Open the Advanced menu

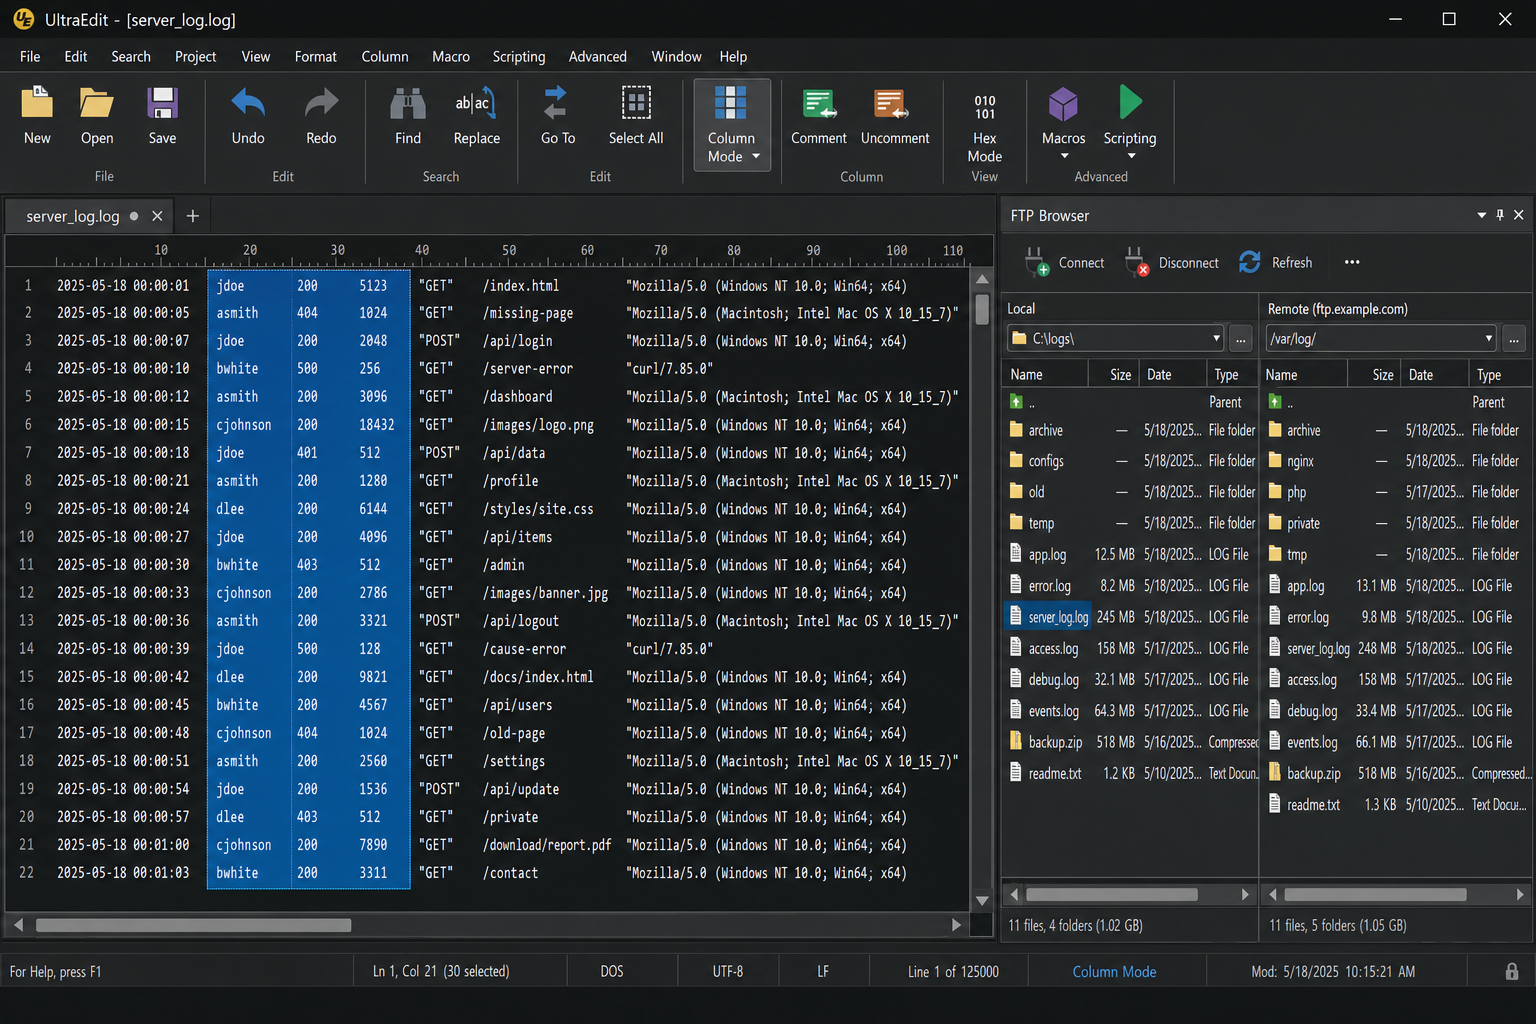point(598,57)
